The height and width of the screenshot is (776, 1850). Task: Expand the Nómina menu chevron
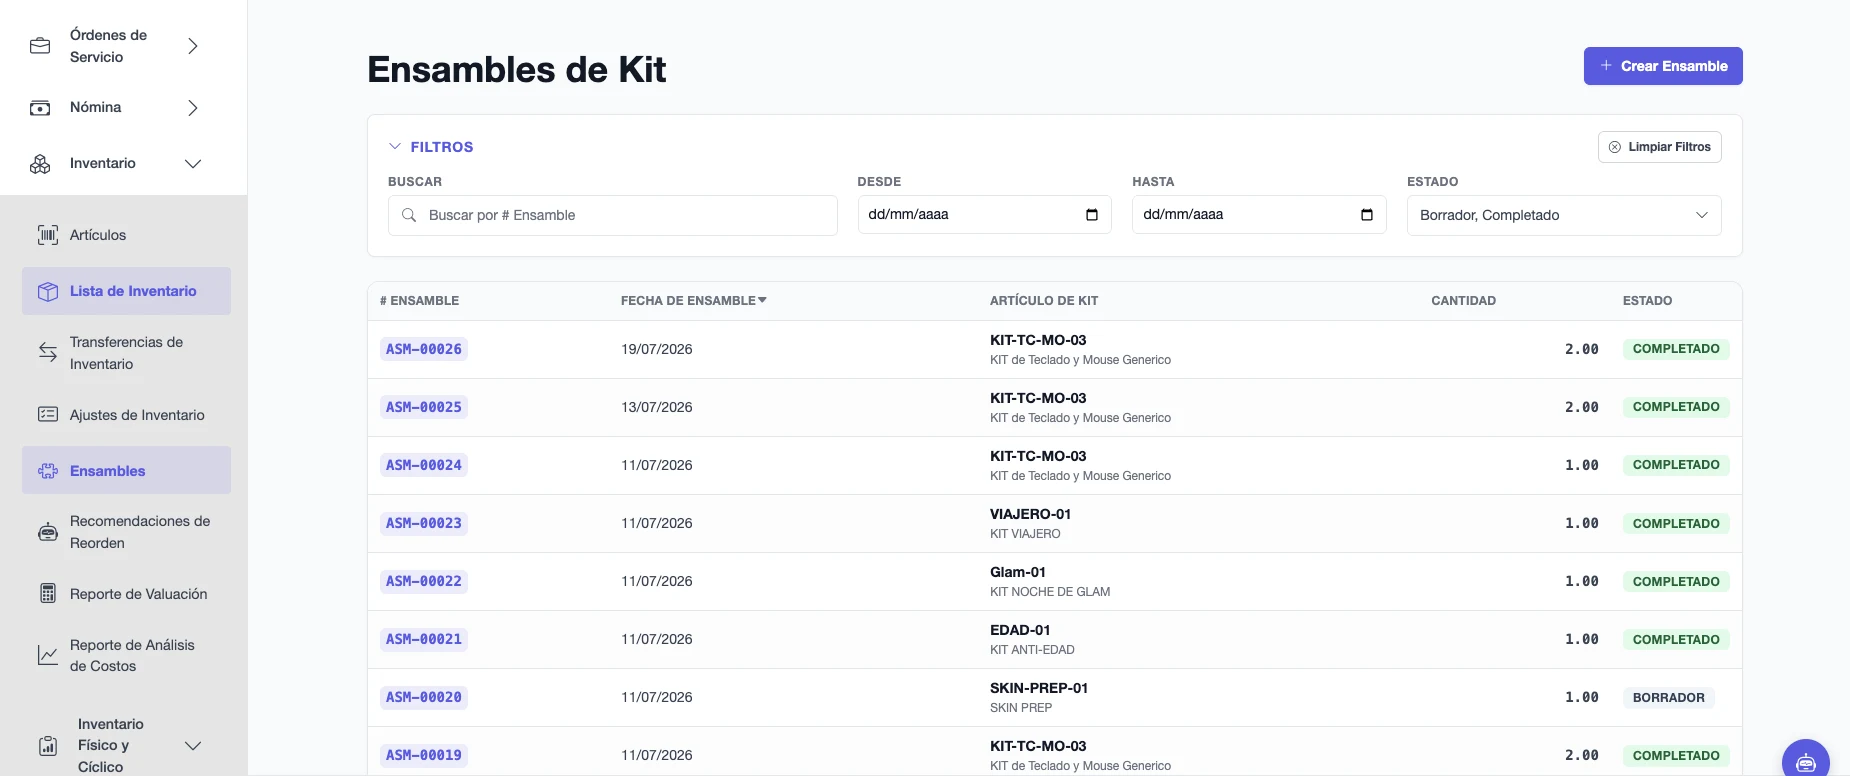193,108
